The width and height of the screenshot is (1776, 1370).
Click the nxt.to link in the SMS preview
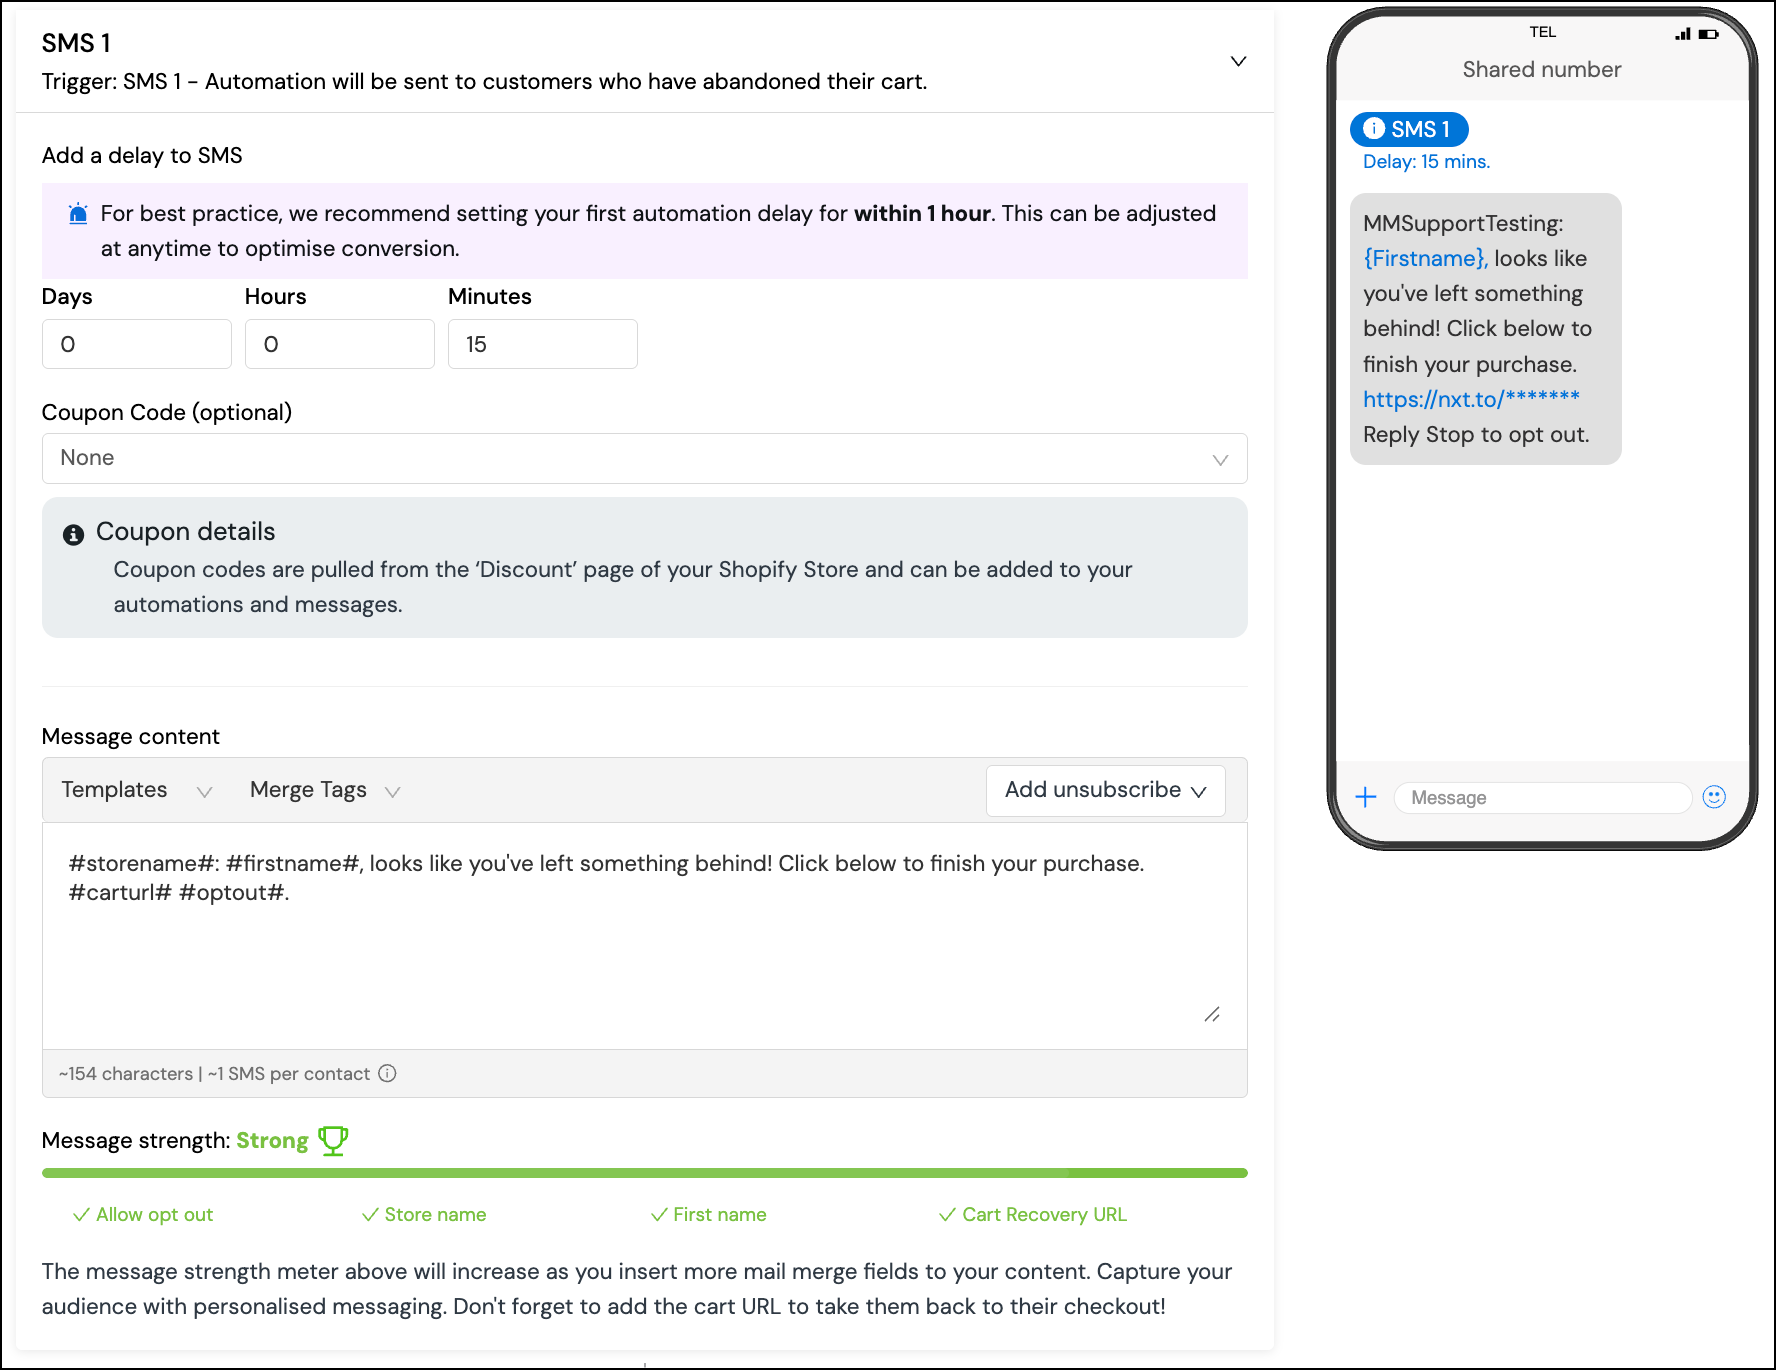click(1470, 399)
